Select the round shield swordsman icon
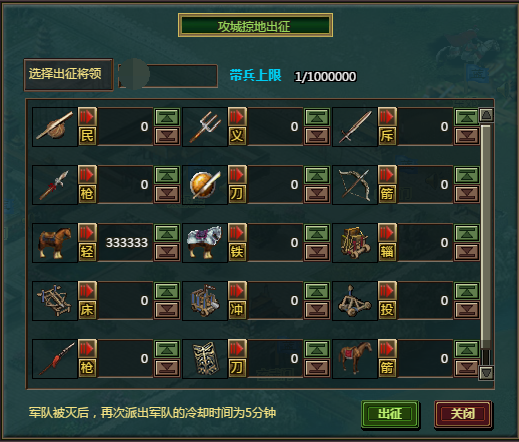The width and height of the screenshot is (519, 442). [205, 185]
